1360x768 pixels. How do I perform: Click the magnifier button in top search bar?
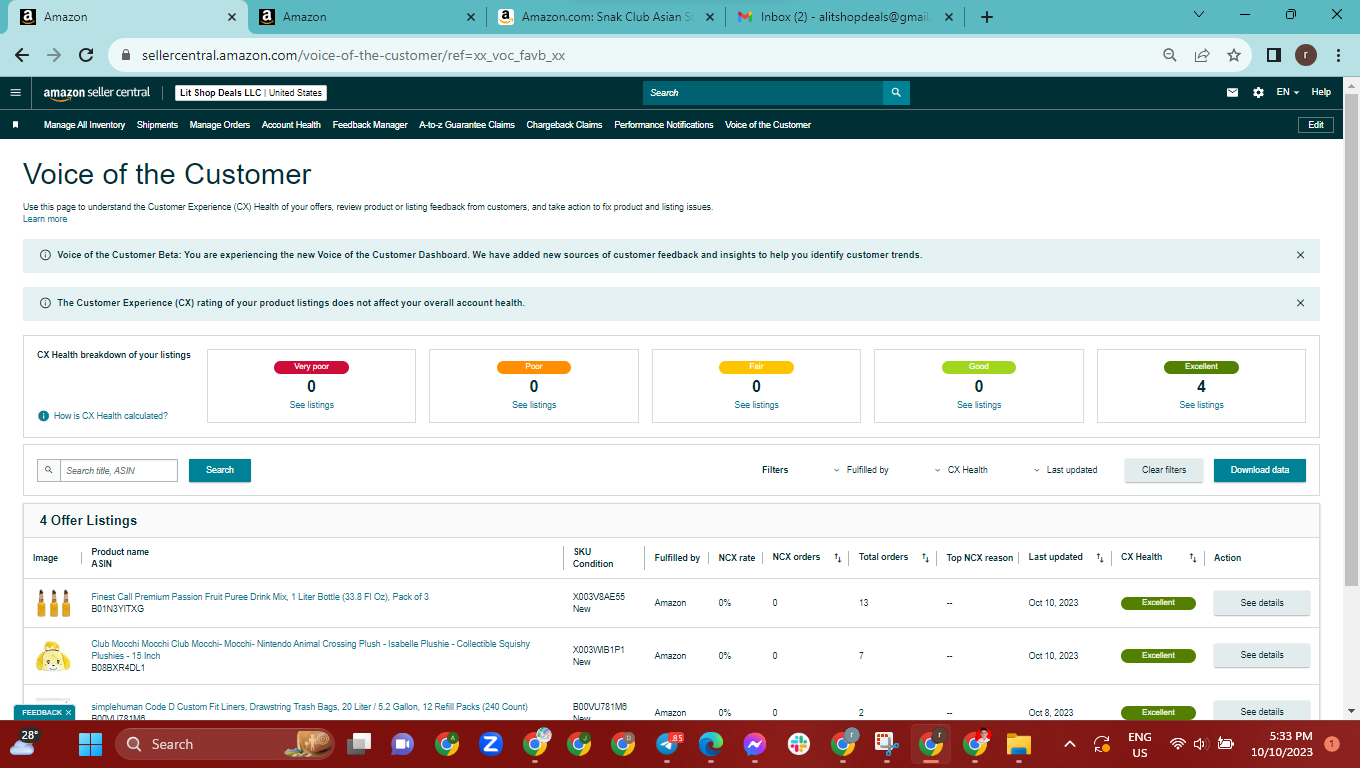pos(896,93)
